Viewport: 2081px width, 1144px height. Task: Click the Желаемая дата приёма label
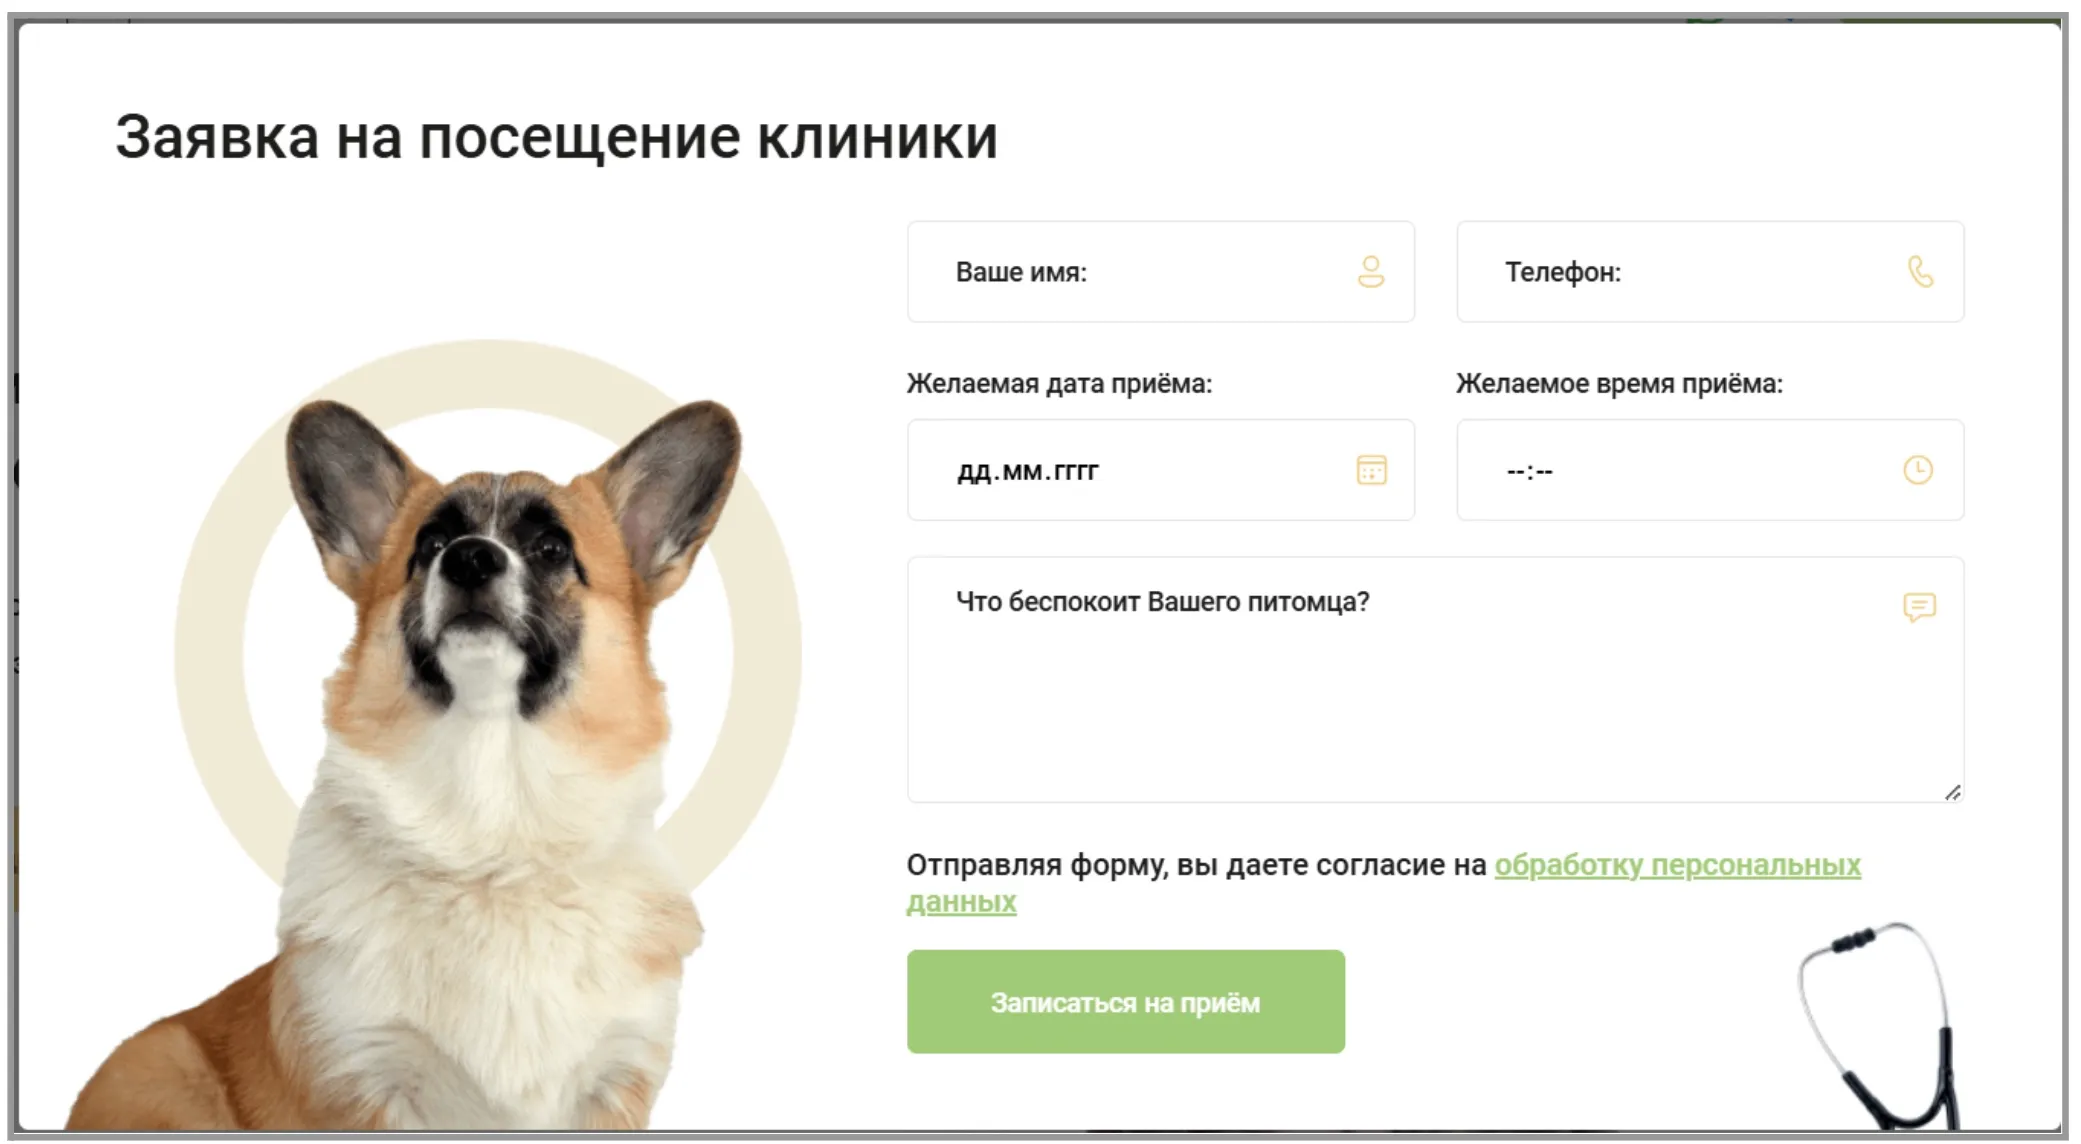(1059, 384)
